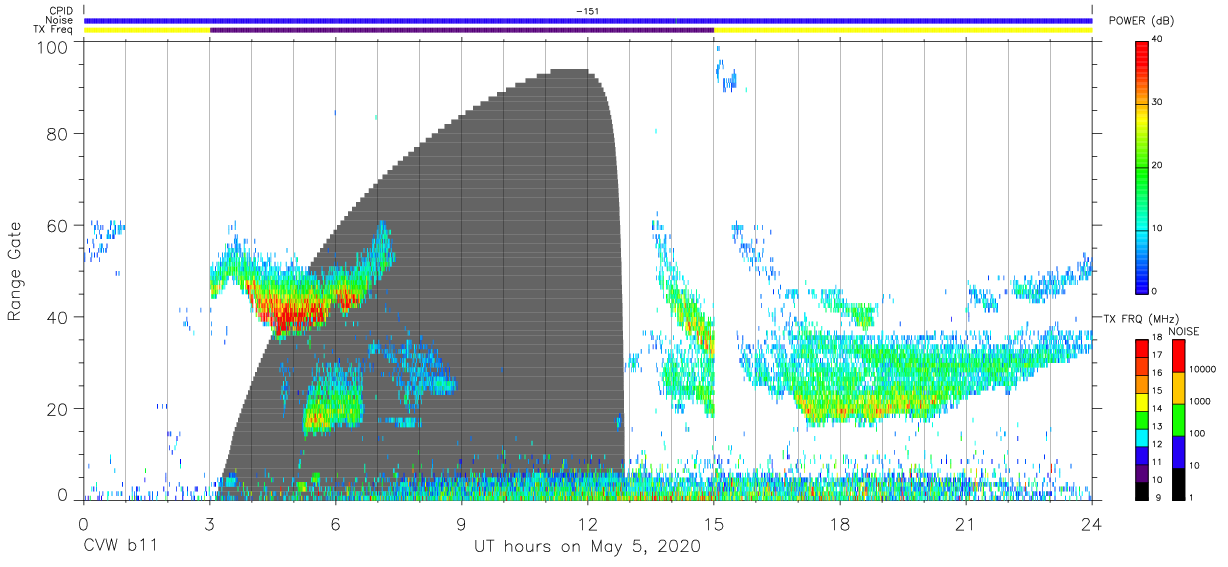Image resolution: width=1228 pixels, height=567 pixels.
Task: Click the 15 UT hour tick label
Action: 714,524
